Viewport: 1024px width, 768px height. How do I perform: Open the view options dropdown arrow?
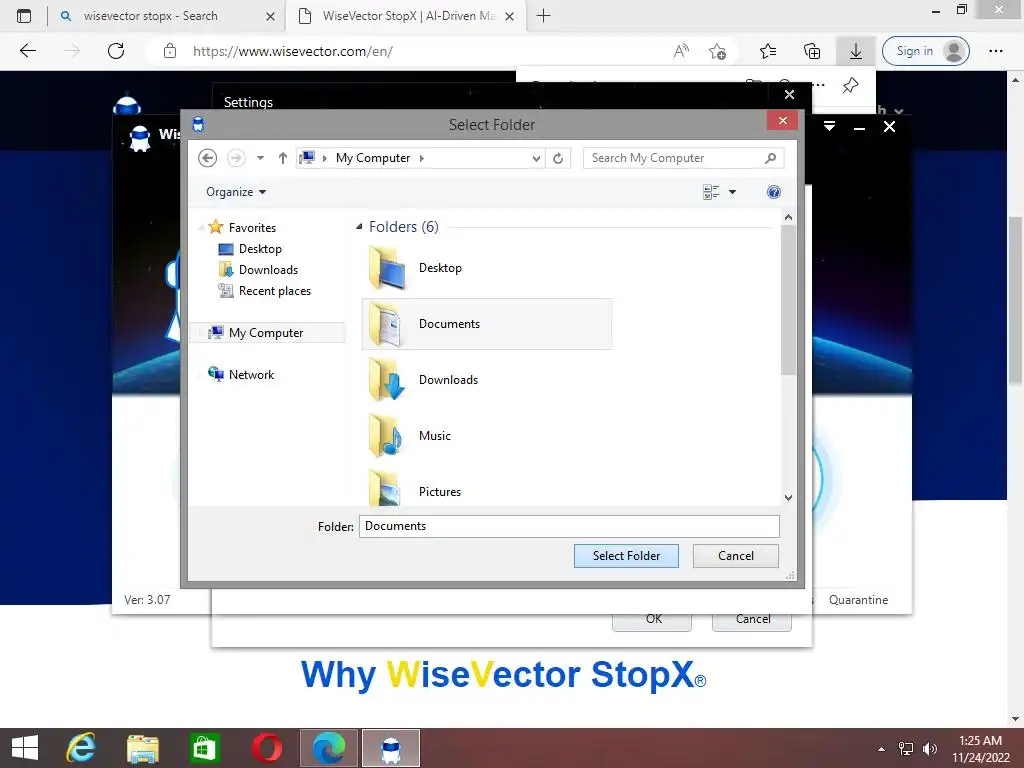click(x=732, y=192)
